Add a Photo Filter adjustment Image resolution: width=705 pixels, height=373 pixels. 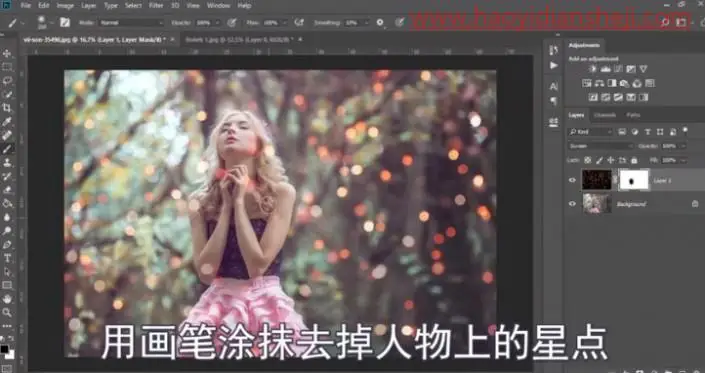pyautogui.click(x=624, y=83)
